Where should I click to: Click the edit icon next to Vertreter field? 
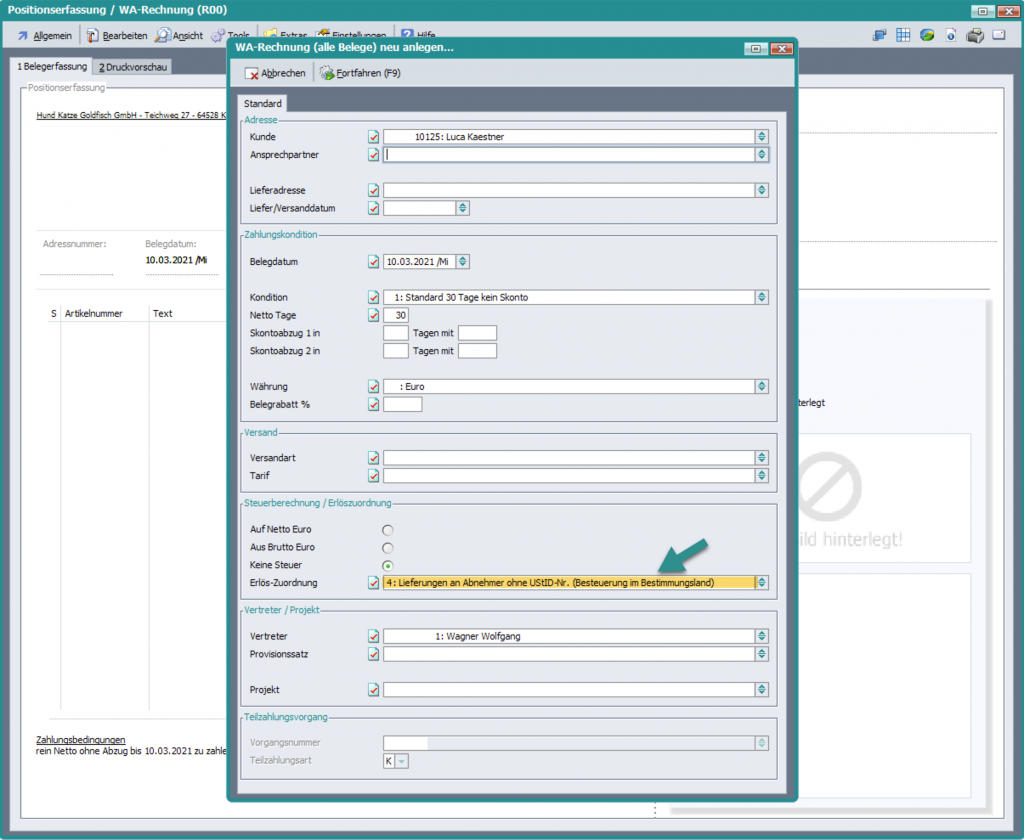(x=374, y=636)
